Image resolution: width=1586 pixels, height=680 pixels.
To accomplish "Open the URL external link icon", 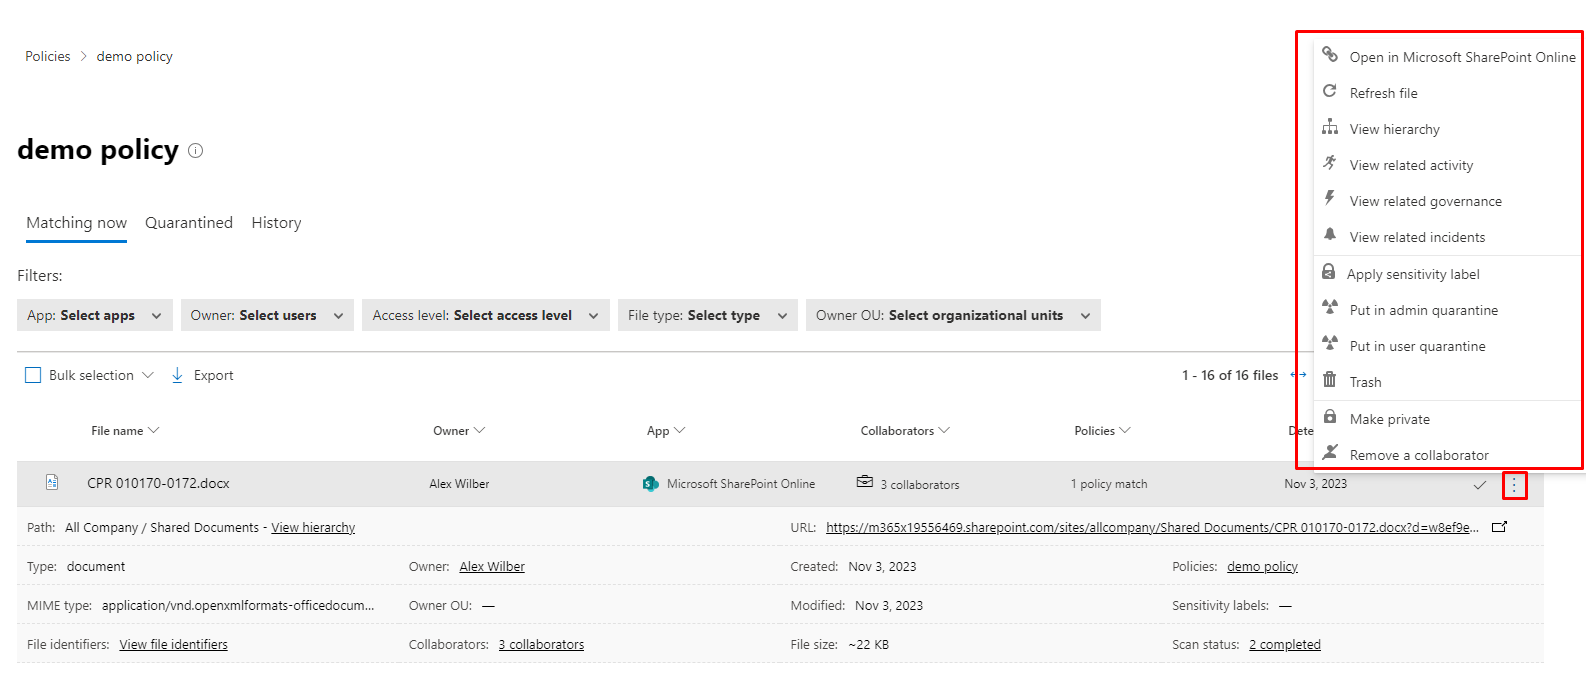I will tap(1499, 527).
